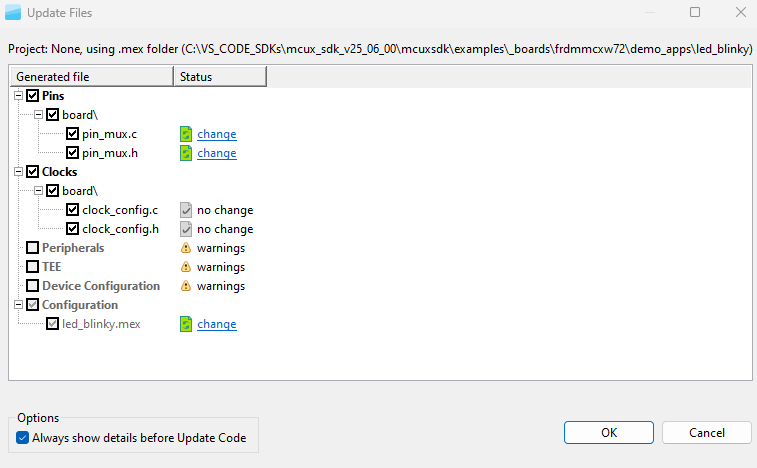Collapse the board folder under Clocks
The image size is (757, 468).
39,191
